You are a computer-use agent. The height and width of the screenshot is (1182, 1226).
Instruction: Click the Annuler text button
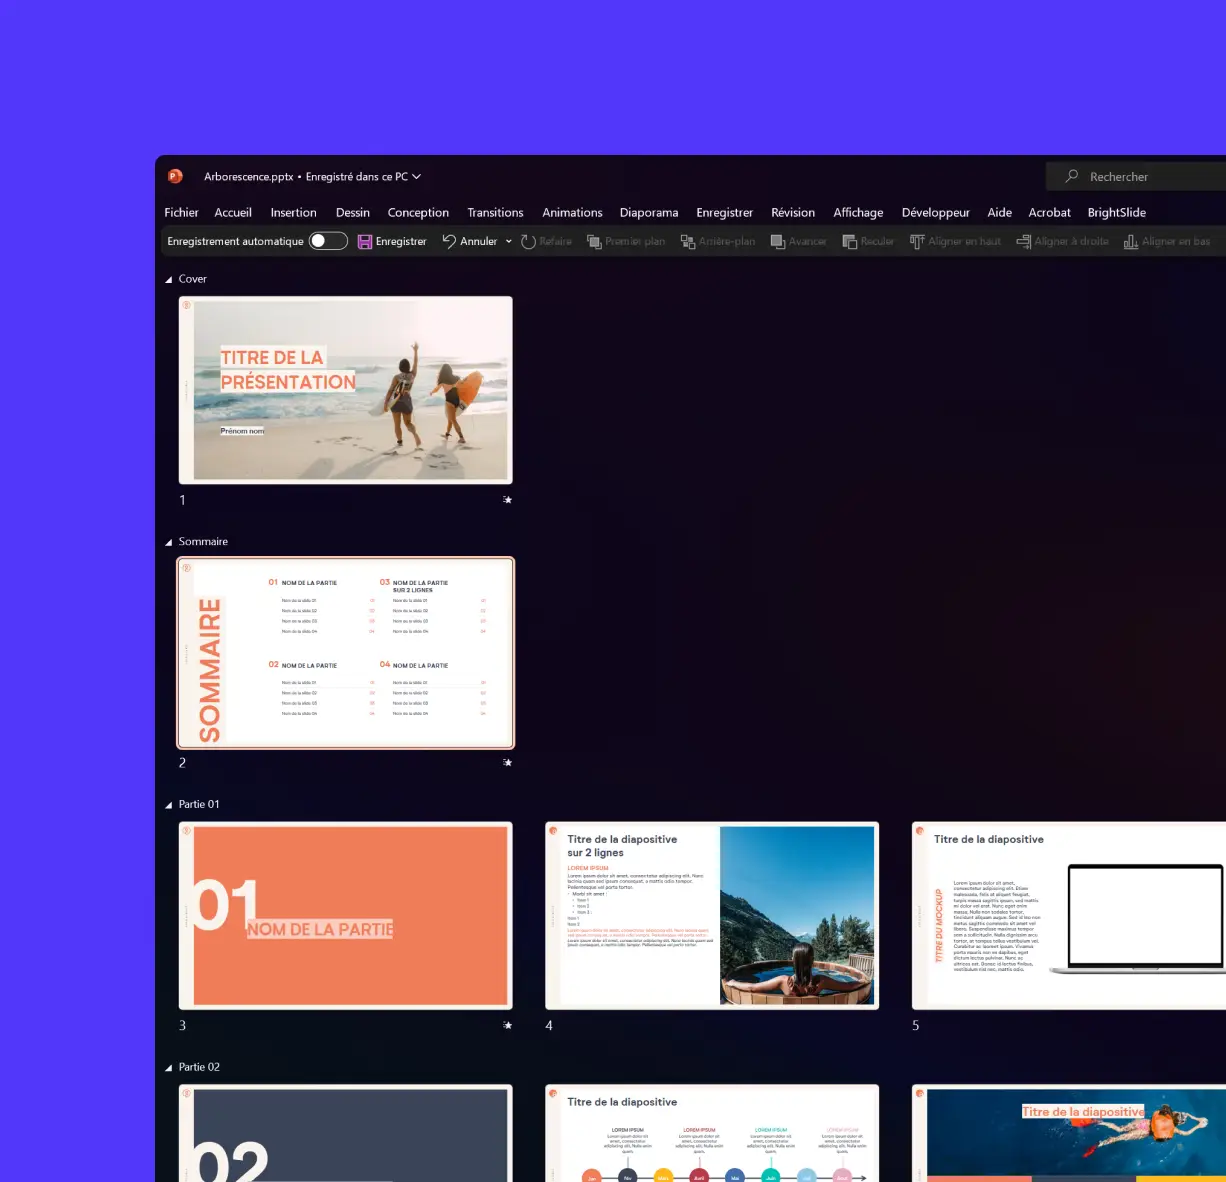click(x=478, y=241)
